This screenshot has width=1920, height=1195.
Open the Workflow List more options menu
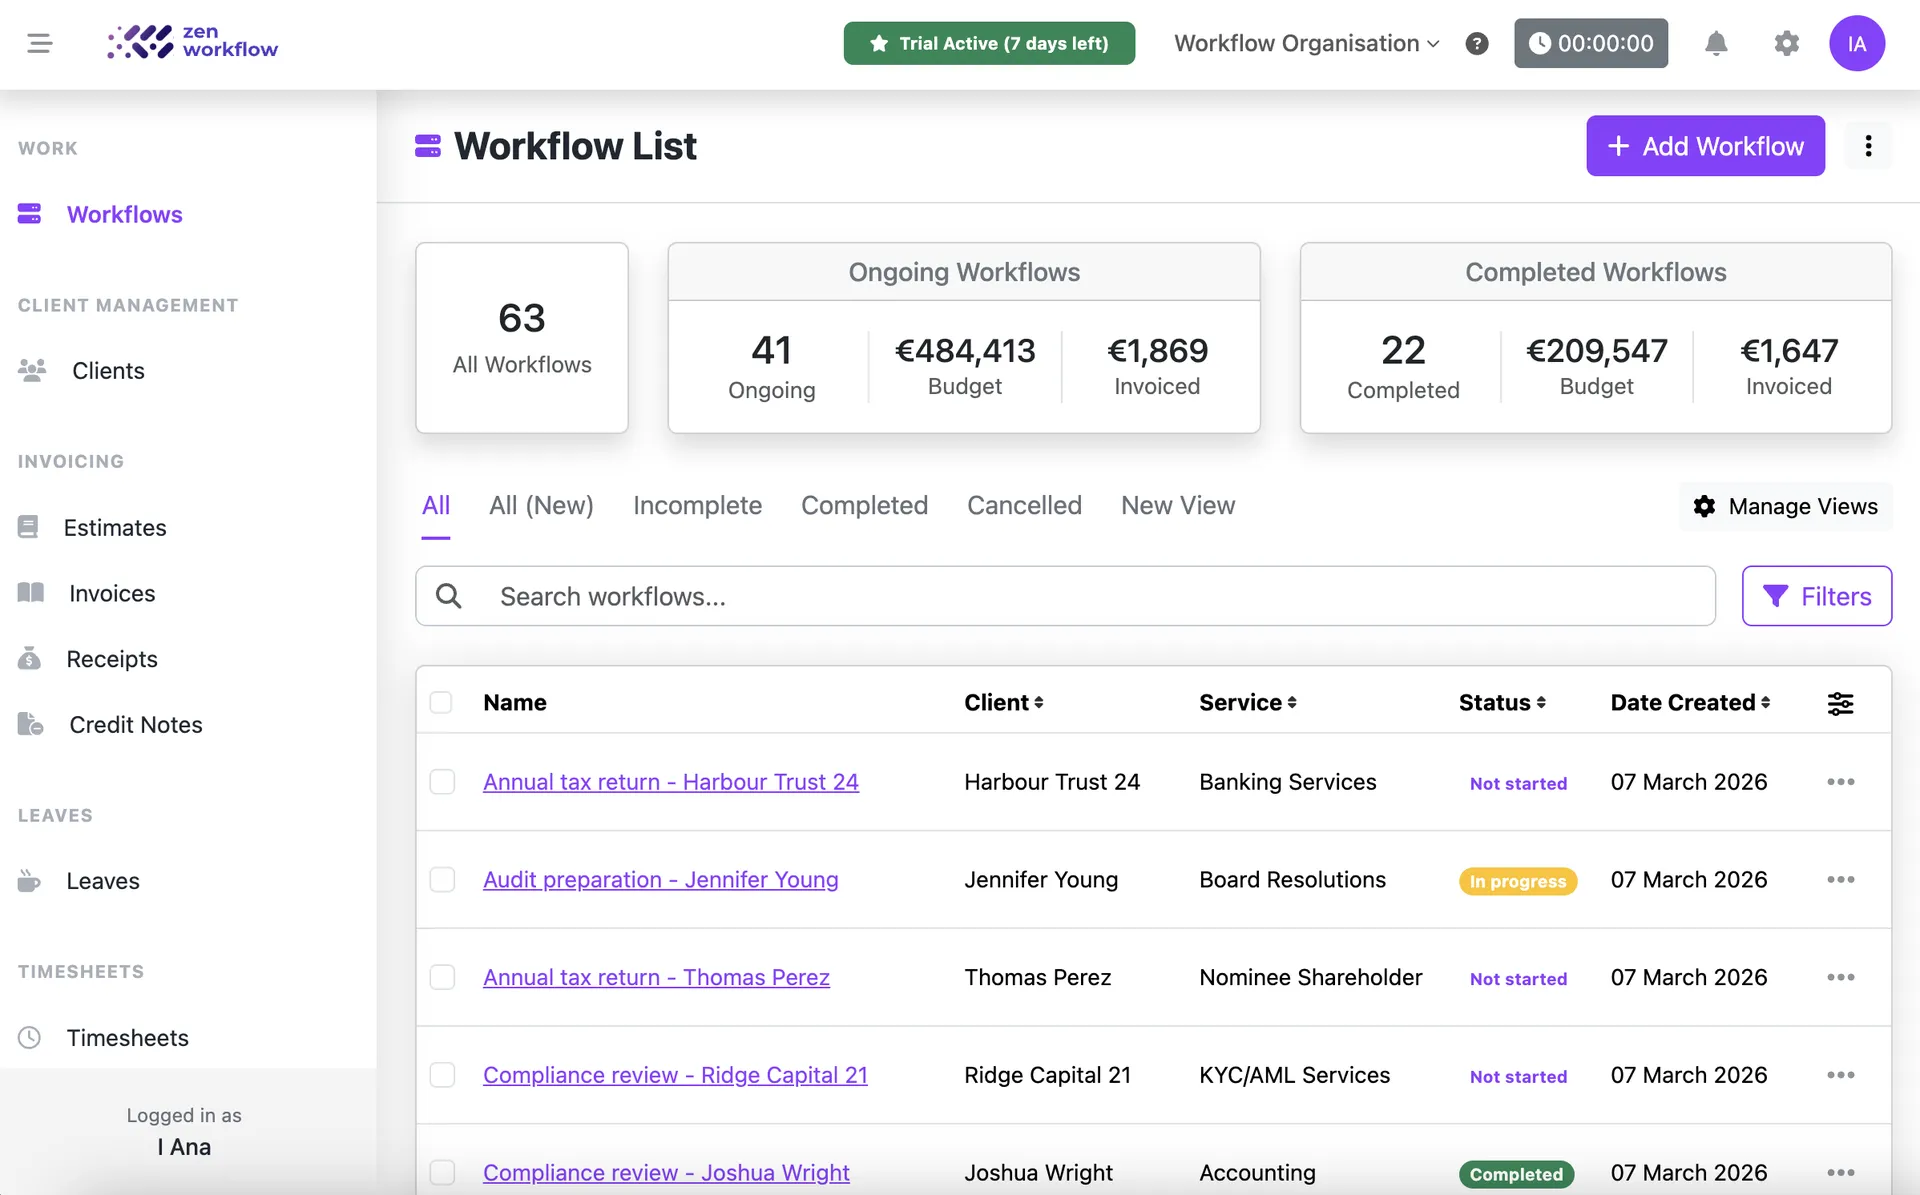point(1868,146)
